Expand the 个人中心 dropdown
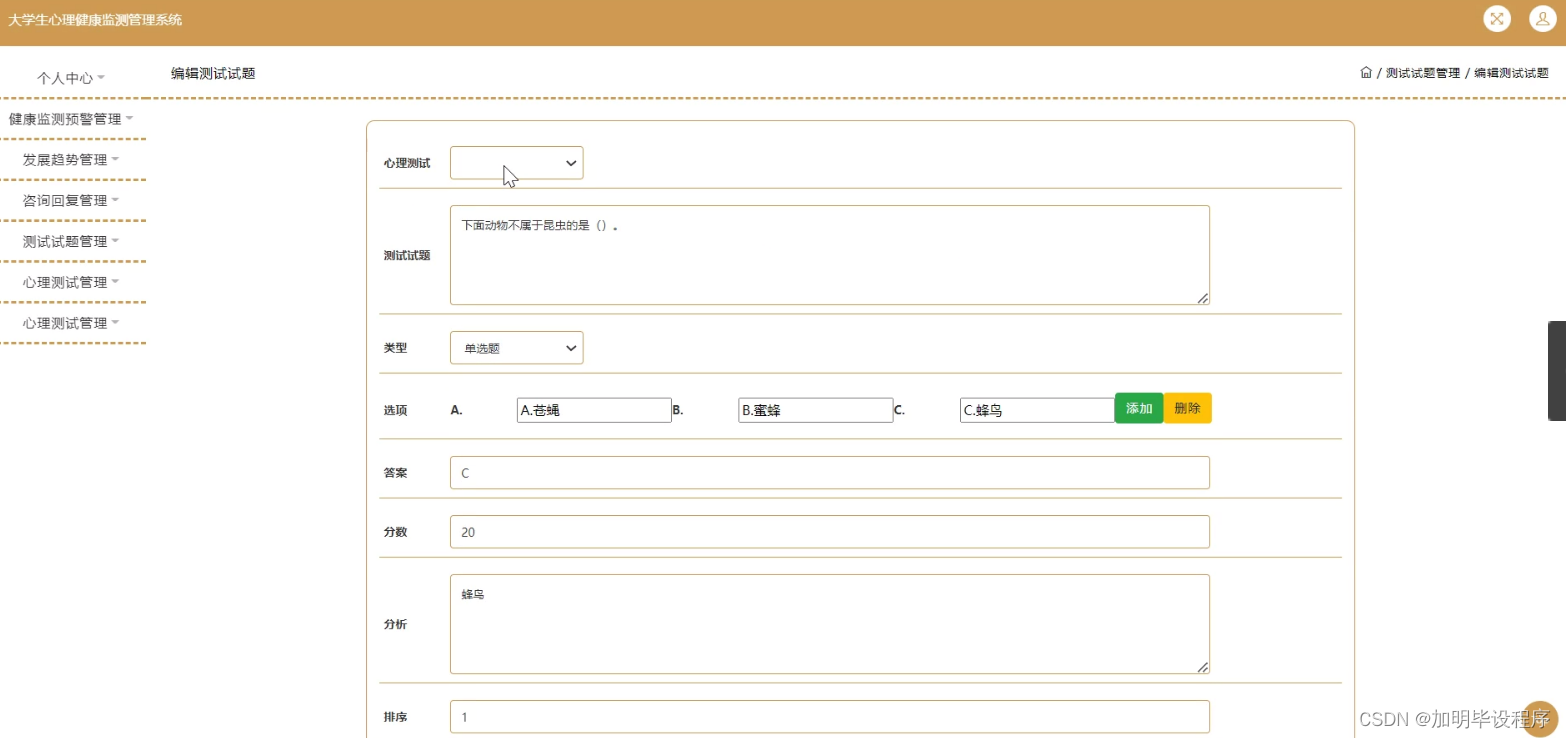 click(x=70, y=77)
